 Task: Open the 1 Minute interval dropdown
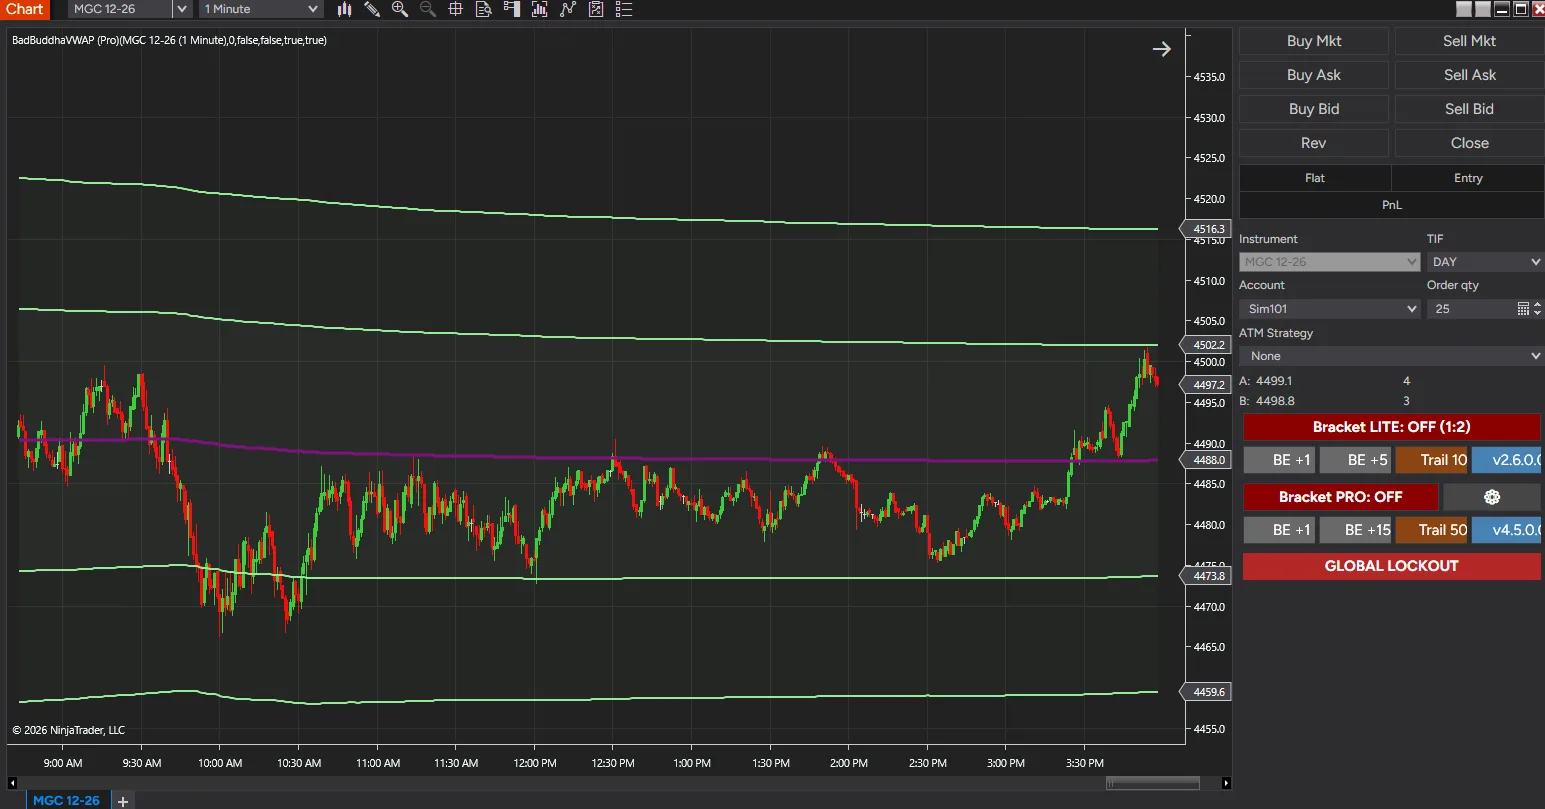261,9
